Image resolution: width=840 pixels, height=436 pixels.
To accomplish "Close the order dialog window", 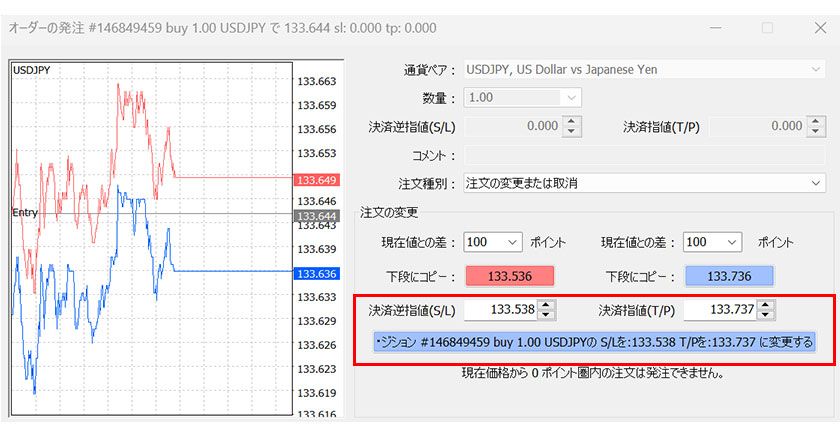I will (x=820, y=27).
